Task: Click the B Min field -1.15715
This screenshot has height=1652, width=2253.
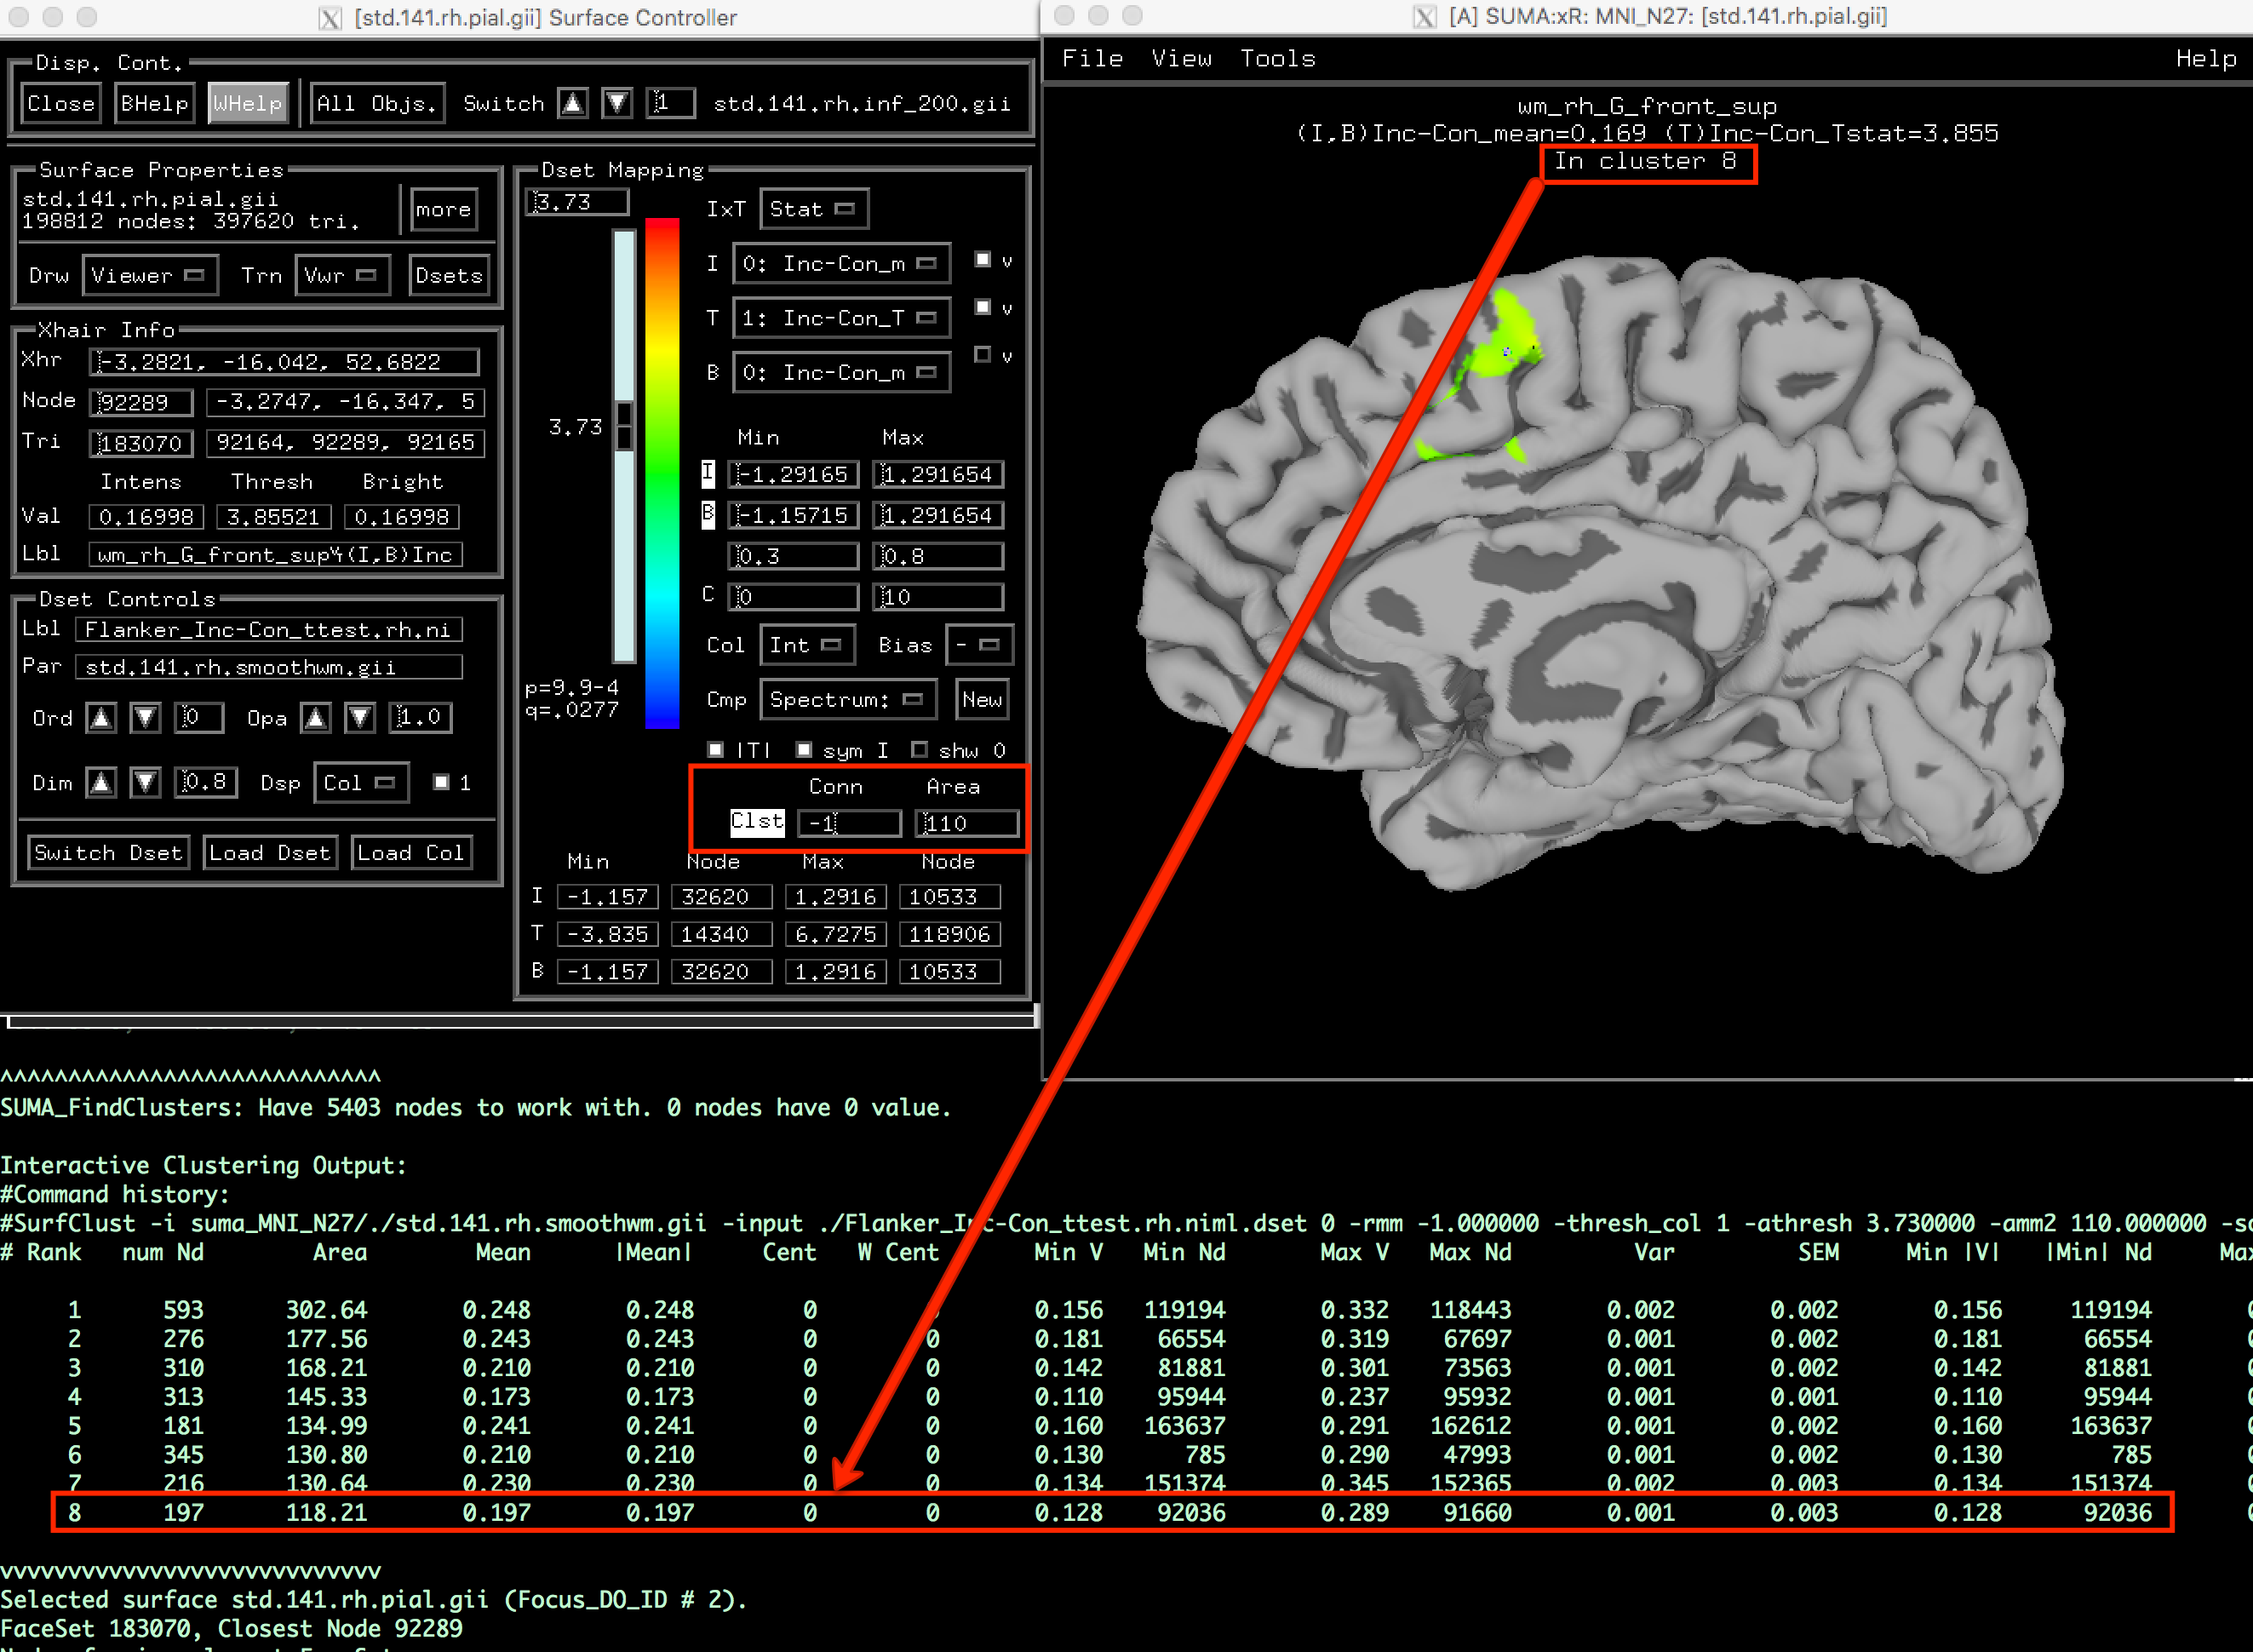Action: coord(793,515)
